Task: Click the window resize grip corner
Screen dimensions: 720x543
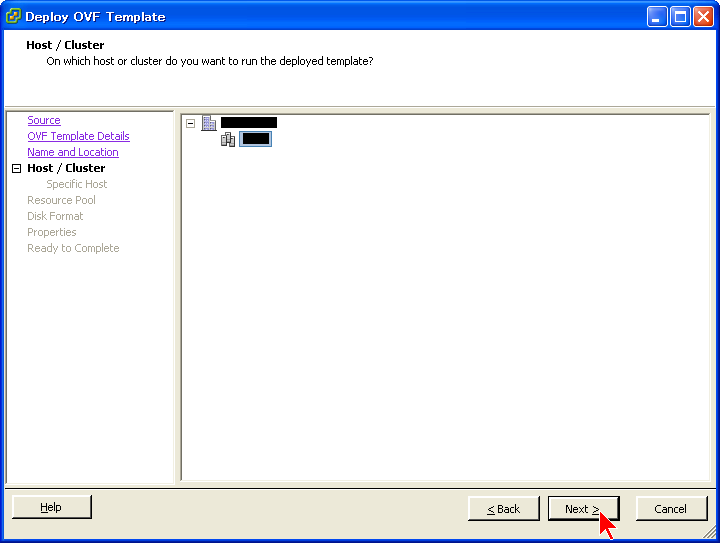Action: (709, 532)
